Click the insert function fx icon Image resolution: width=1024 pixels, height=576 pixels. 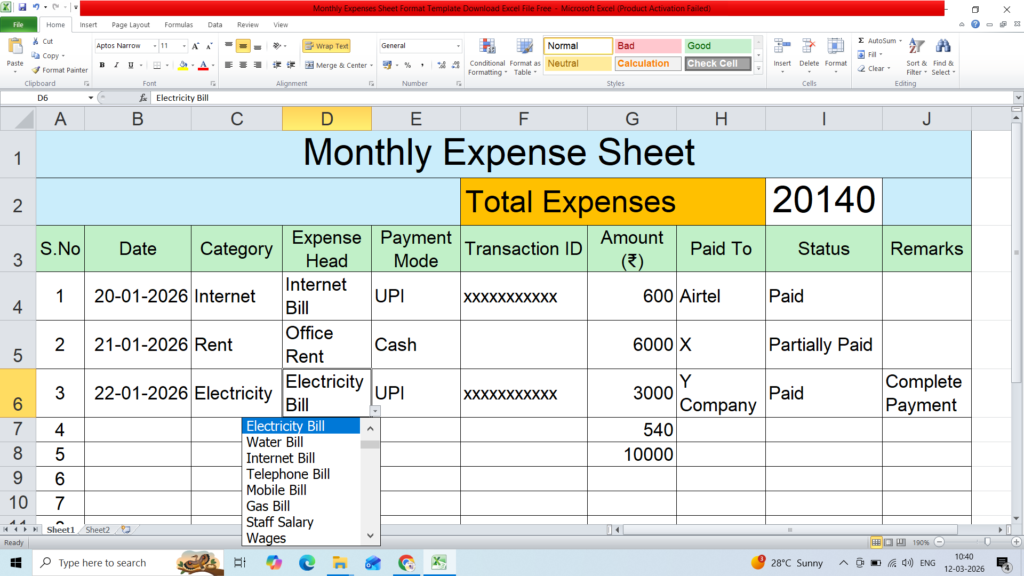click(x=143, y=98)
